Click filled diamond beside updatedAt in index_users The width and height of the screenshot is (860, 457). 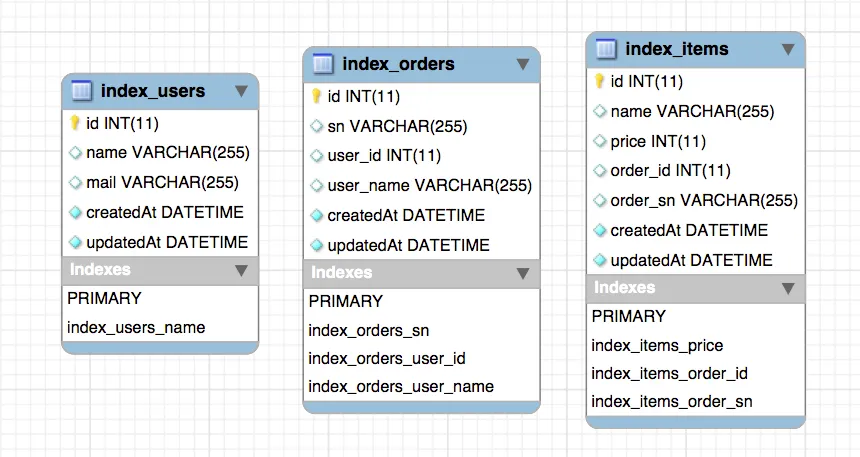tap(75, 242)
